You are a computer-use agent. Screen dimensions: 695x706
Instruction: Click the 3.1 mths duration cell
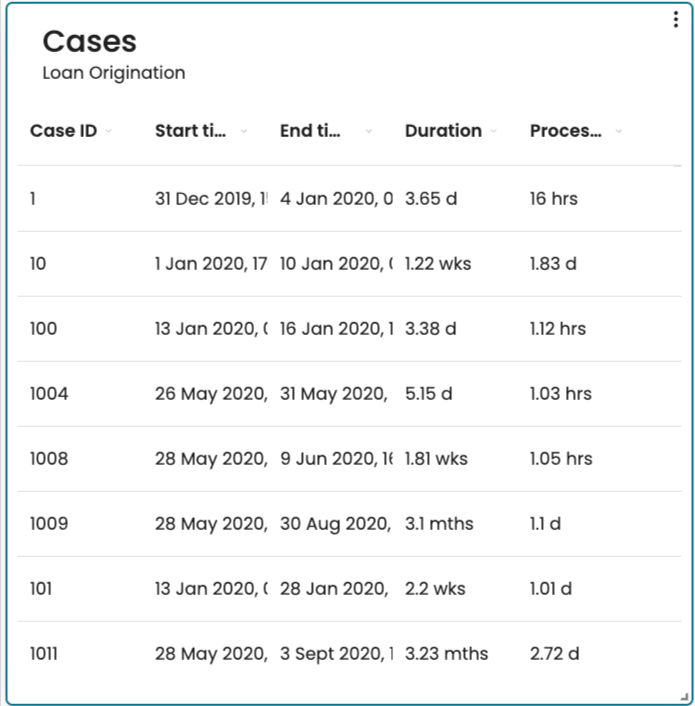tap(439, 524)
